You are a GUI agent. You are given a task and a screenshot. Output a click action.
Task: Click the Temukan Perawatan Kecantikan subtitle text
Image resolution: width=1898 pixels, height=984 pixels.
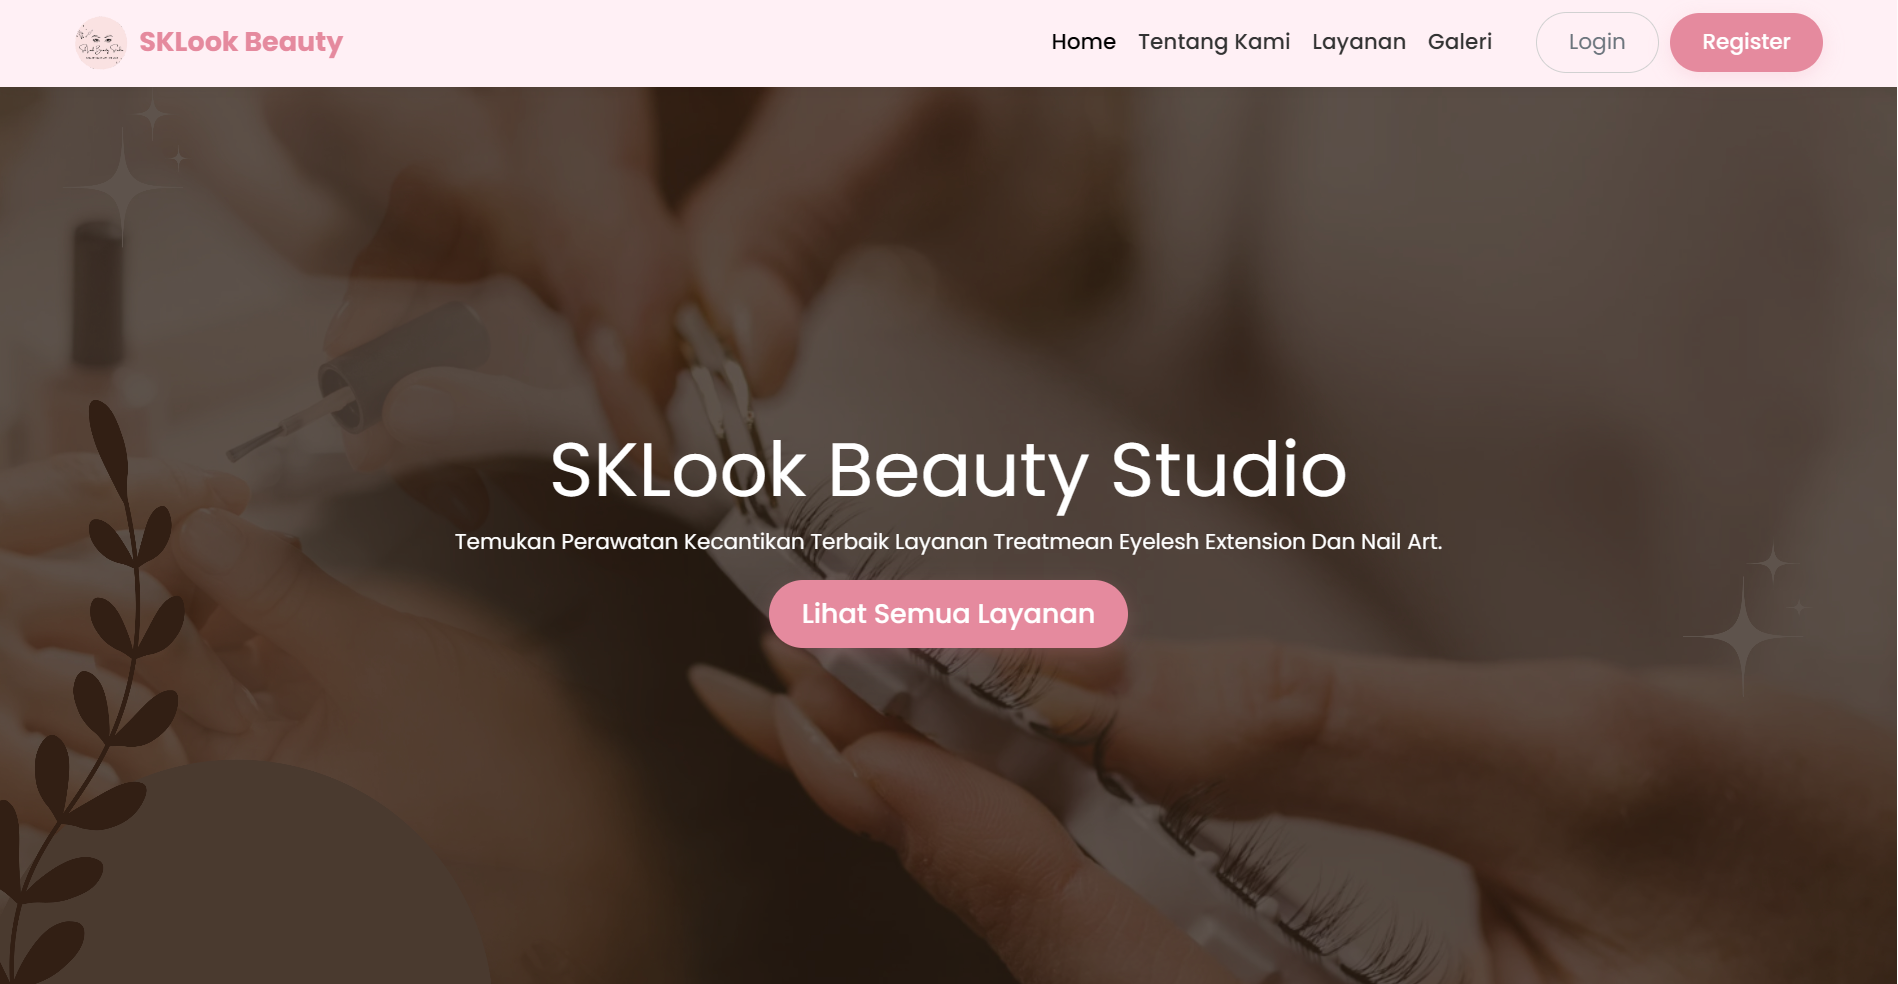coord(948,542)
